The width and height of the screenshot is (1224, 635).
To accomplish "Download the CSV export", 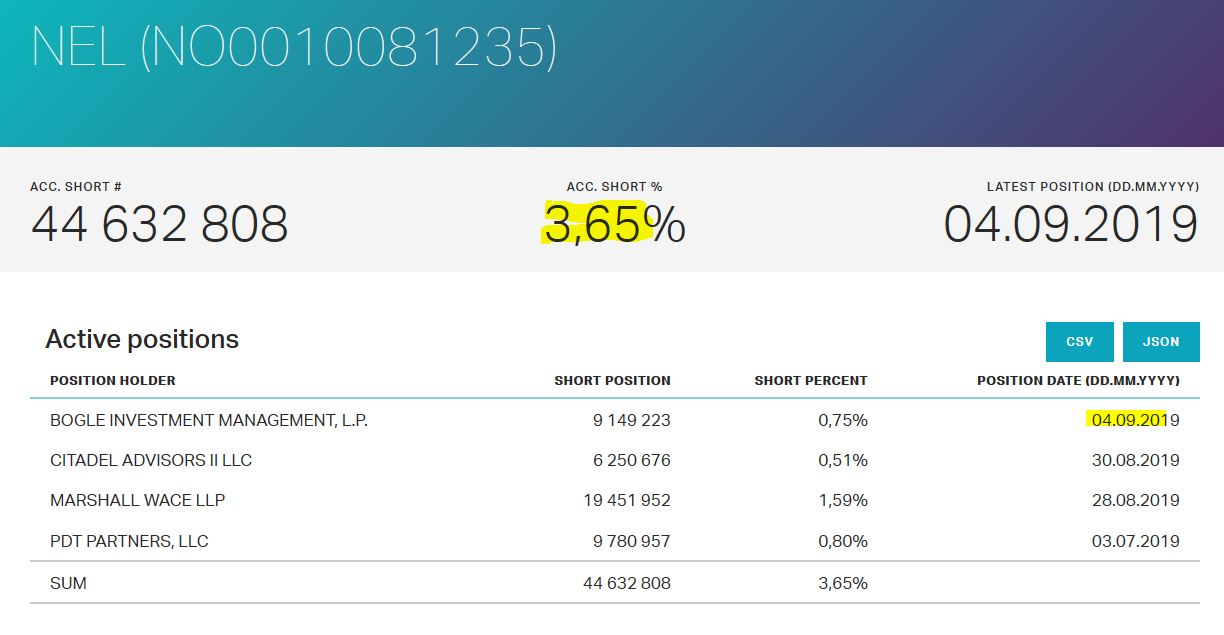I will 1079,342.
